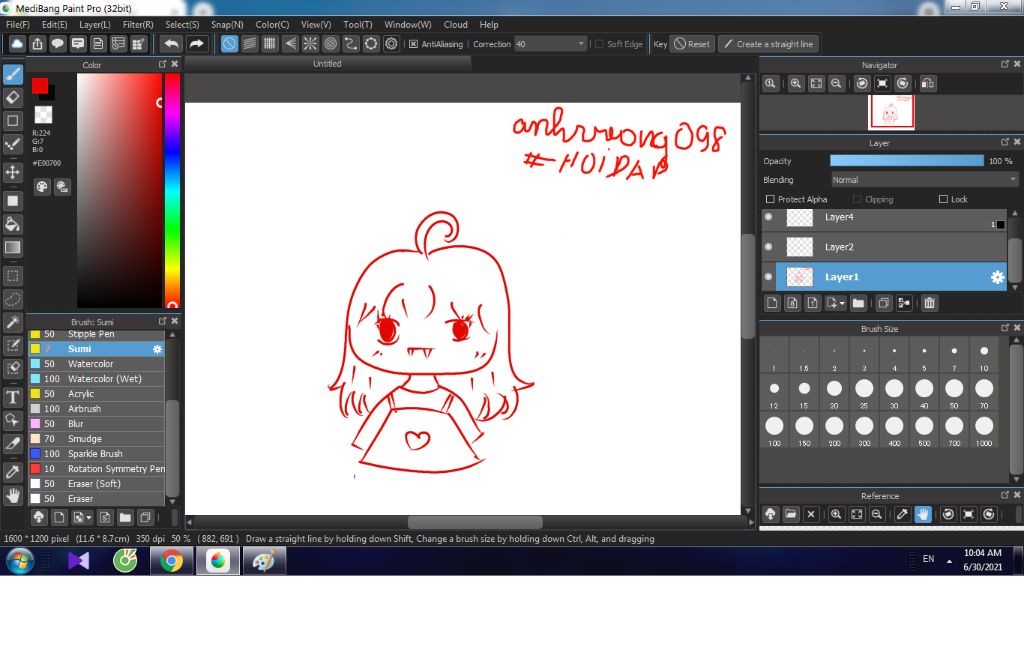This screenshot has height=661, width=1024.
Task: Click the Navigator preview thumbnail
Action: (891, 112)
